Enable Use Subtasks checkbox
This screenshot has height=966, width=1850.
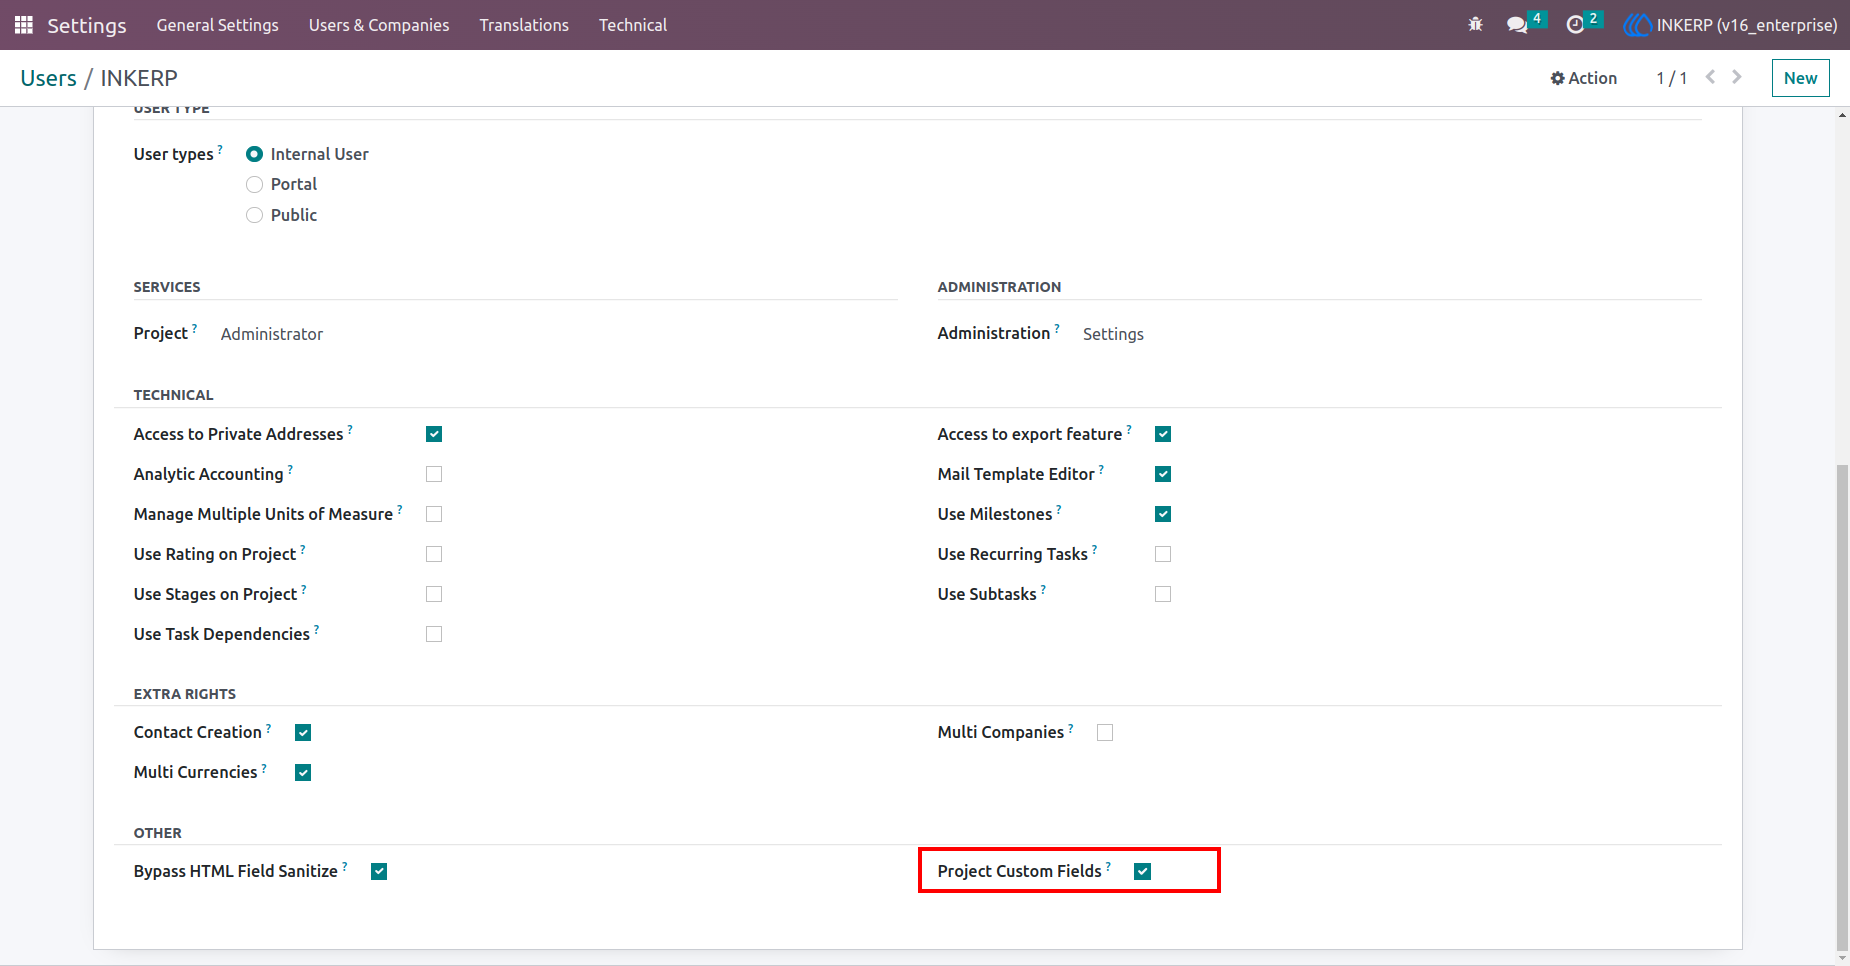[1163, 594]
